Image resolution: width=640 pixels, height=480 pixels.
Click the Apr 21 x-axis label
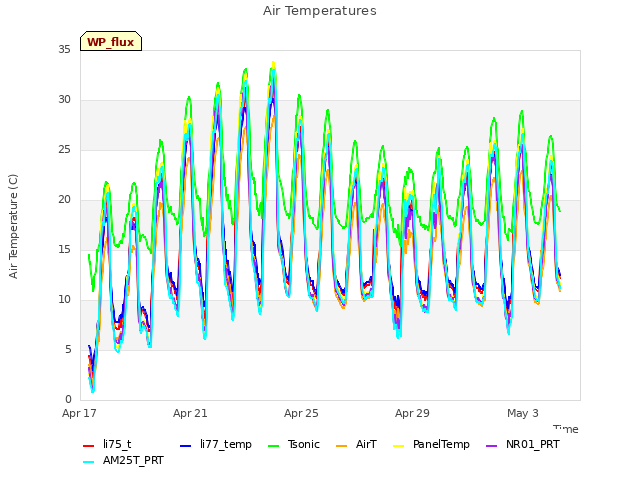pos(190,413)
